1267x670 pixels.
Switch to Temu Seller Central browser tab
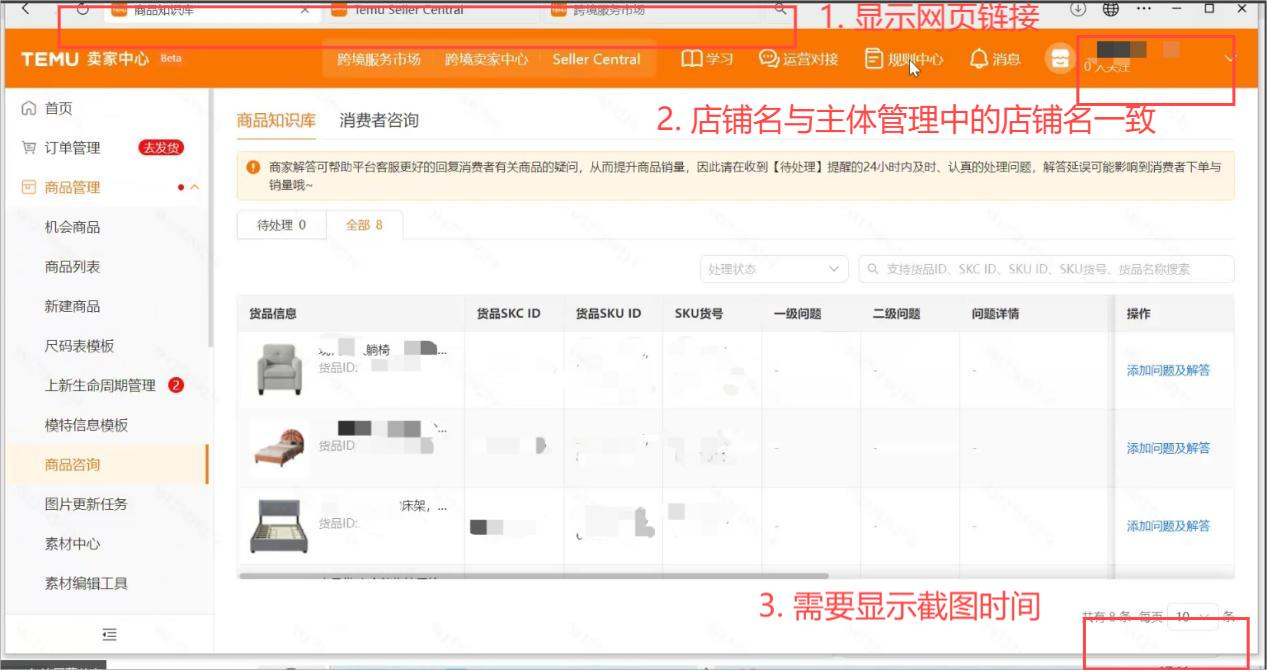[x=432, y=10]
